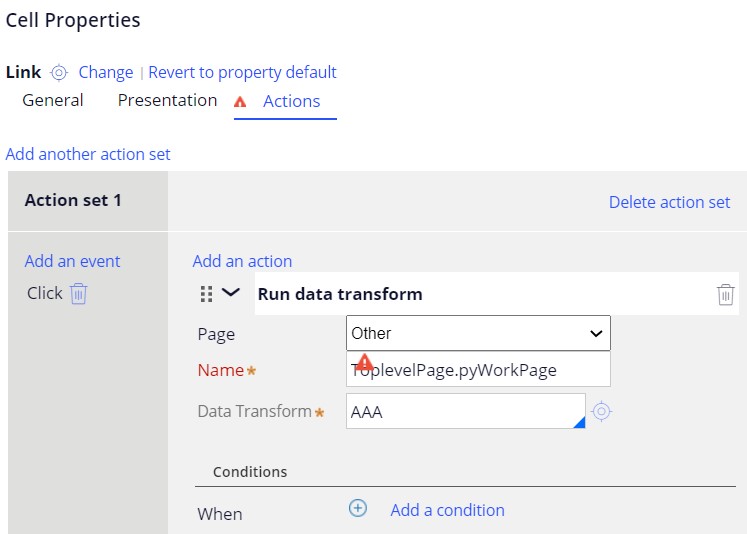Click Add another action set
The height and width of the screenshot is (534, 747).
[88, 154]
